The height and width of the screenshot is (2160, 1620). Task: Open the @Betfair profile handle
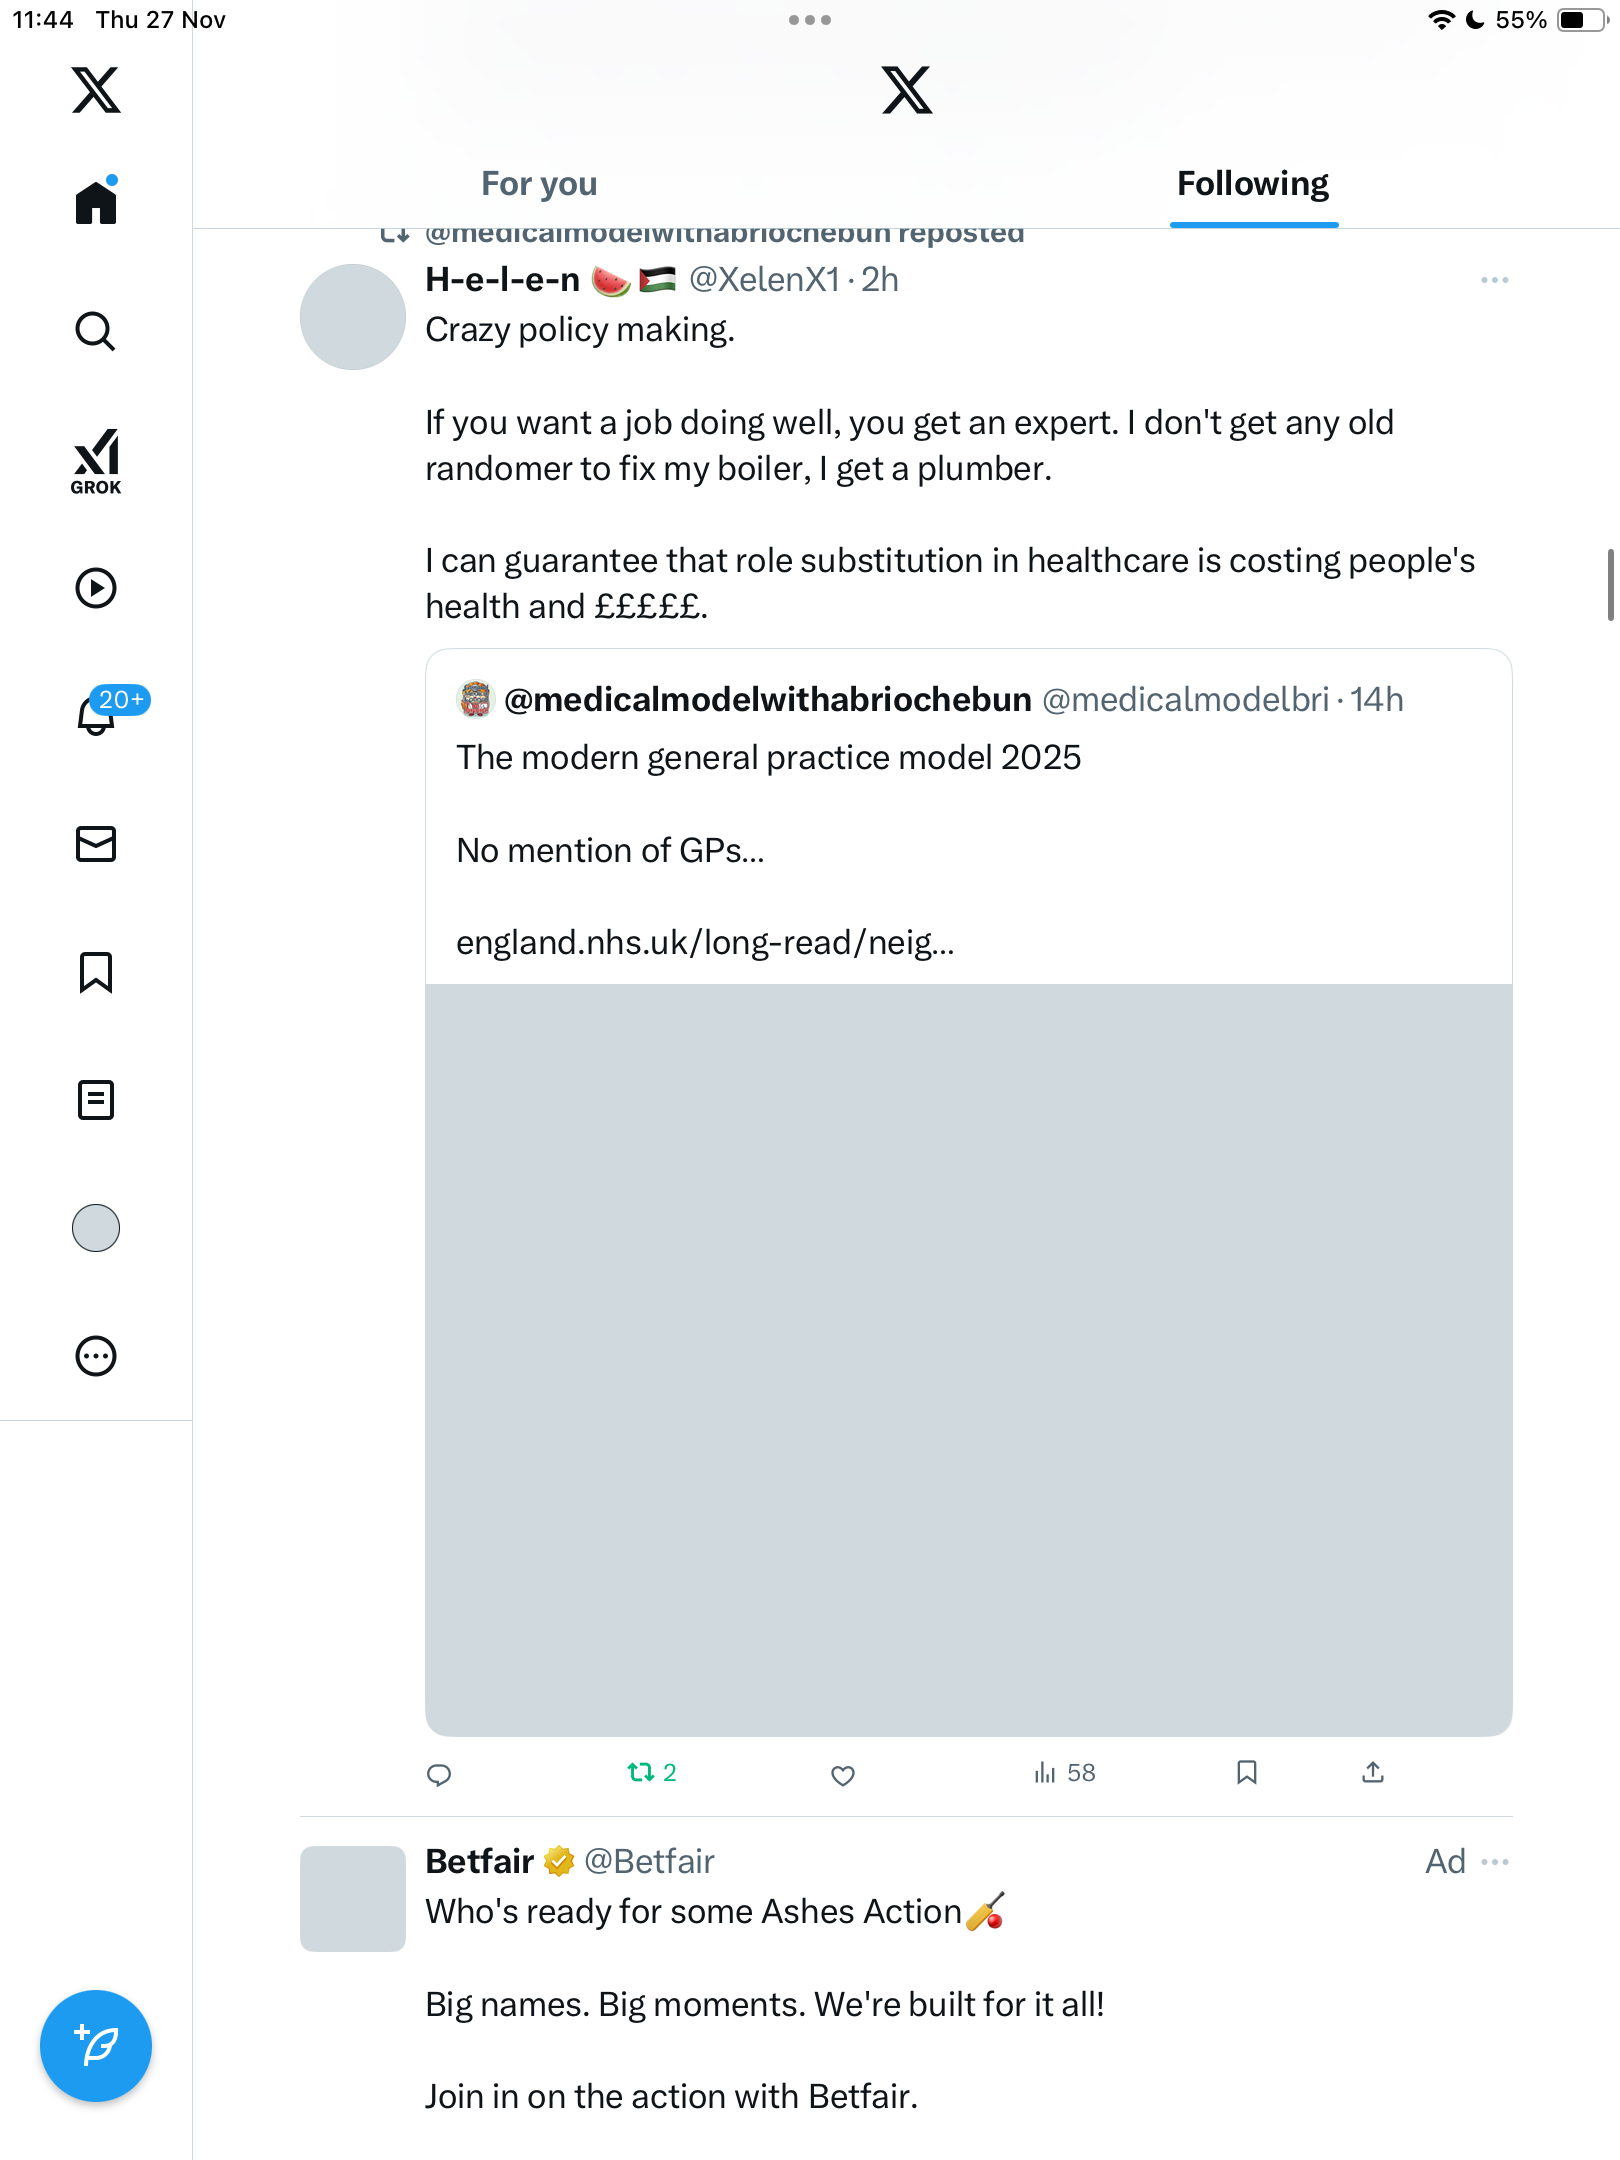(x=649, y=1862)
